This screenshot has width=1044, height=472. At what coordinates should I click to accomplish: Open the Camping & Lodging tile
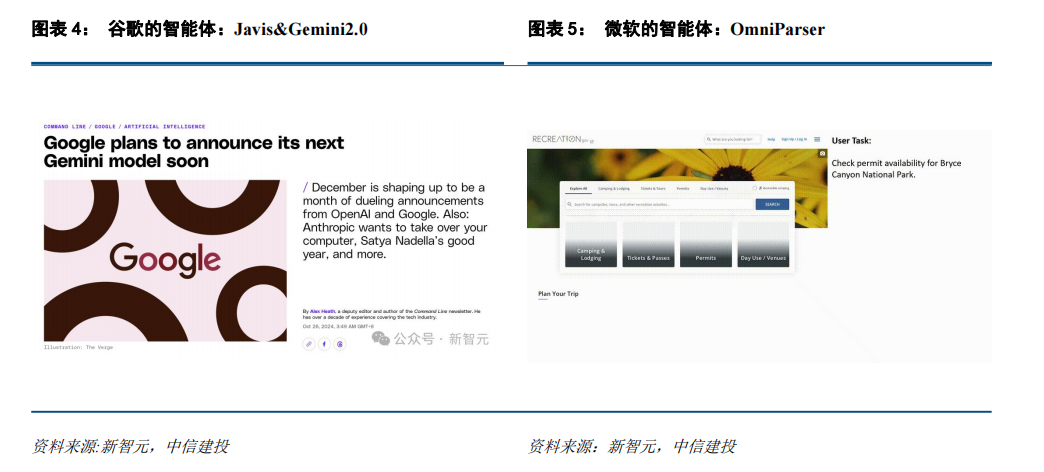click(591, 244)
